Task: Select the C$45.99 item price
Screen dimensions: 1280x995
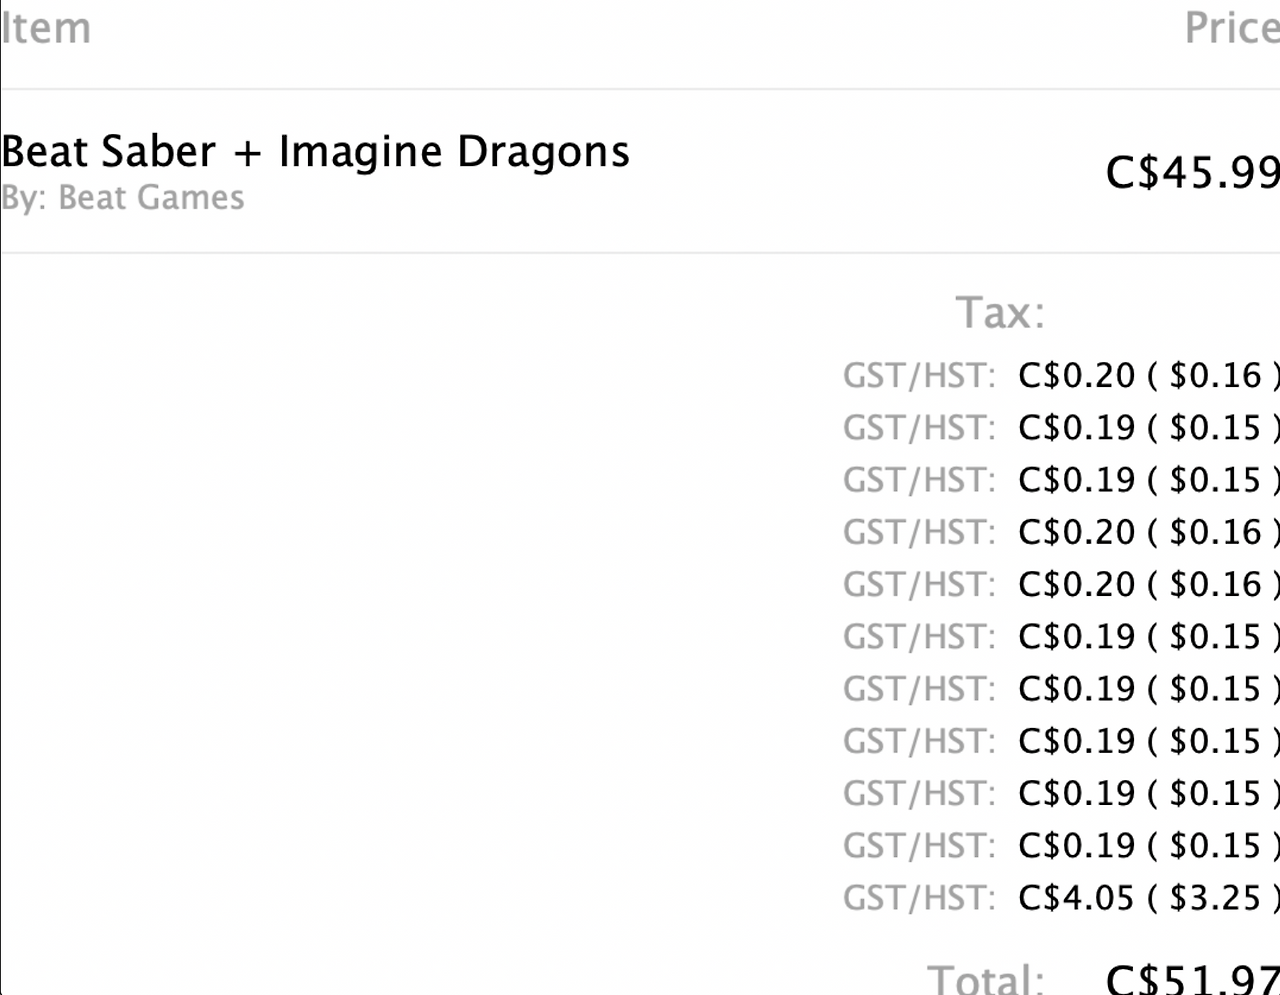Action: click(x=1192, y=173)
